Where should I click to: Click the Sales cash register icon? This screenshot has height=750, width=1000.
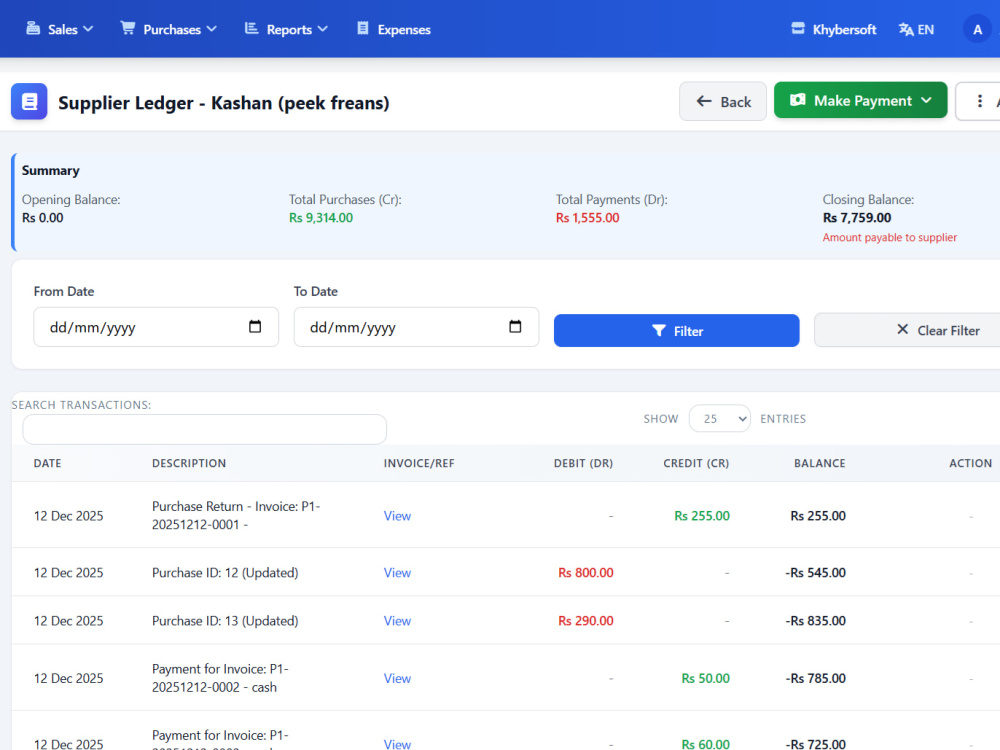point(33,29)
